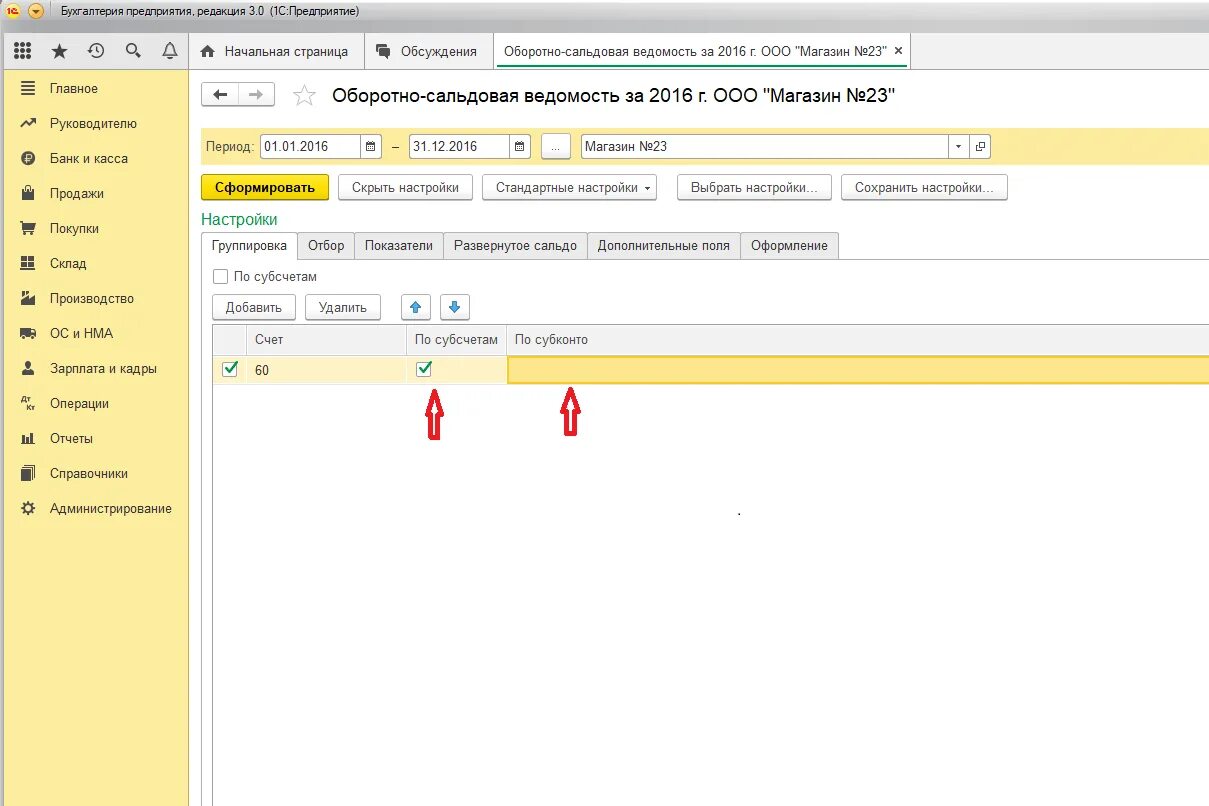Click the Администрирование gear icon
The width and height of the screenshot is (1209, 806).
tap(28, 508)
